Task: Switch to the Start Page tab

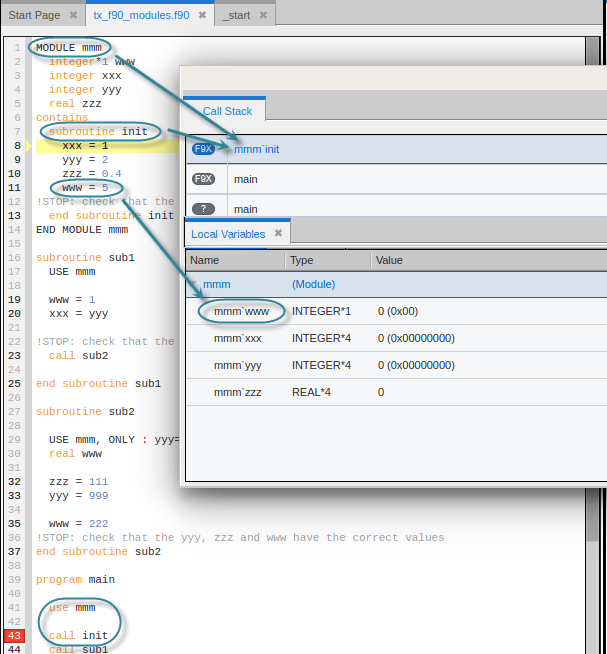Action: 34,16
